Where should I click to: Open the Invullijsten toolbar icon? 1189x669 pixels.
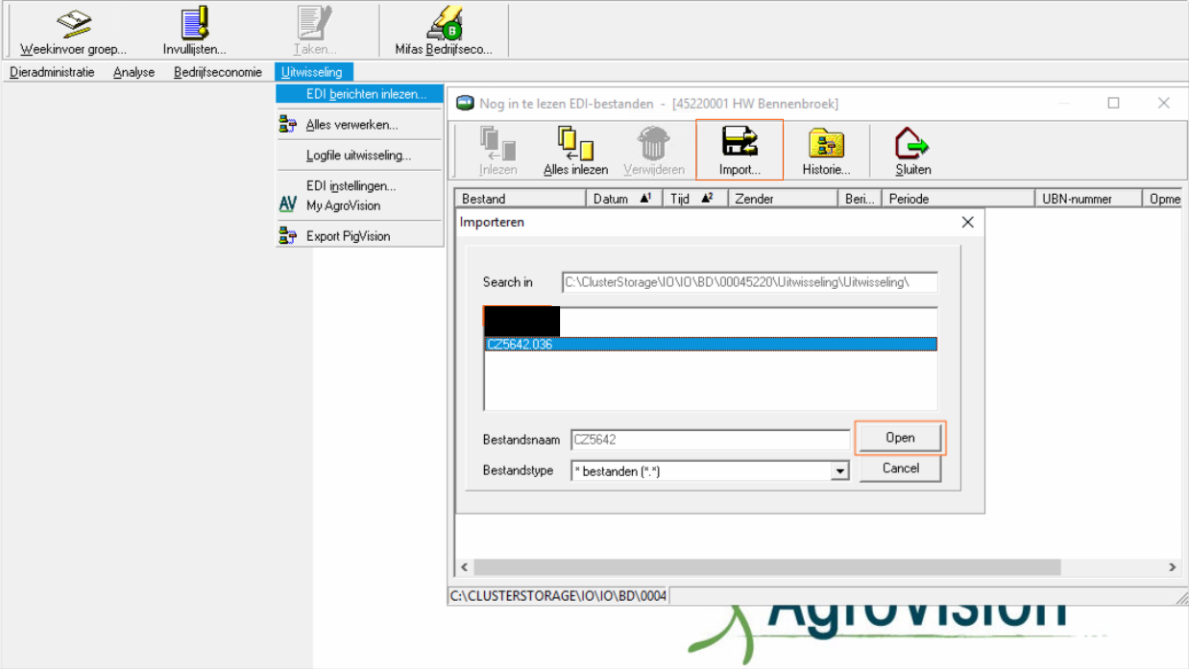point(194,24)
